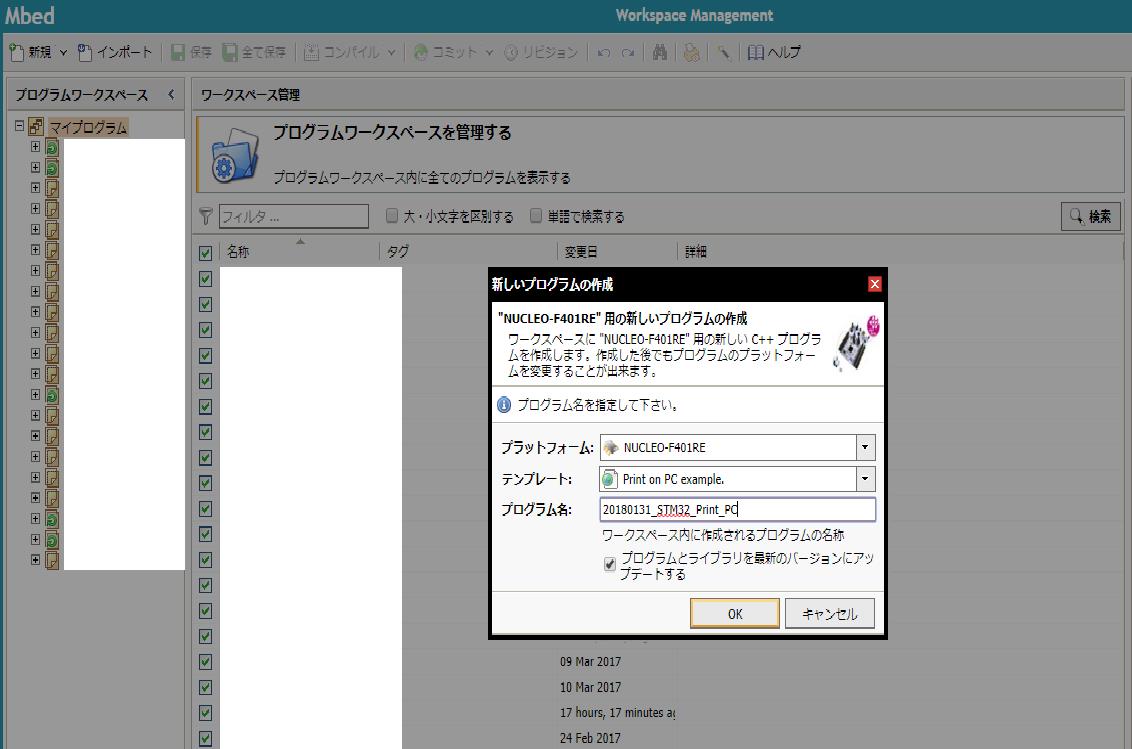
Task: Select the NUCLEO-F401RE platform combo box
Action: [737, 448]
